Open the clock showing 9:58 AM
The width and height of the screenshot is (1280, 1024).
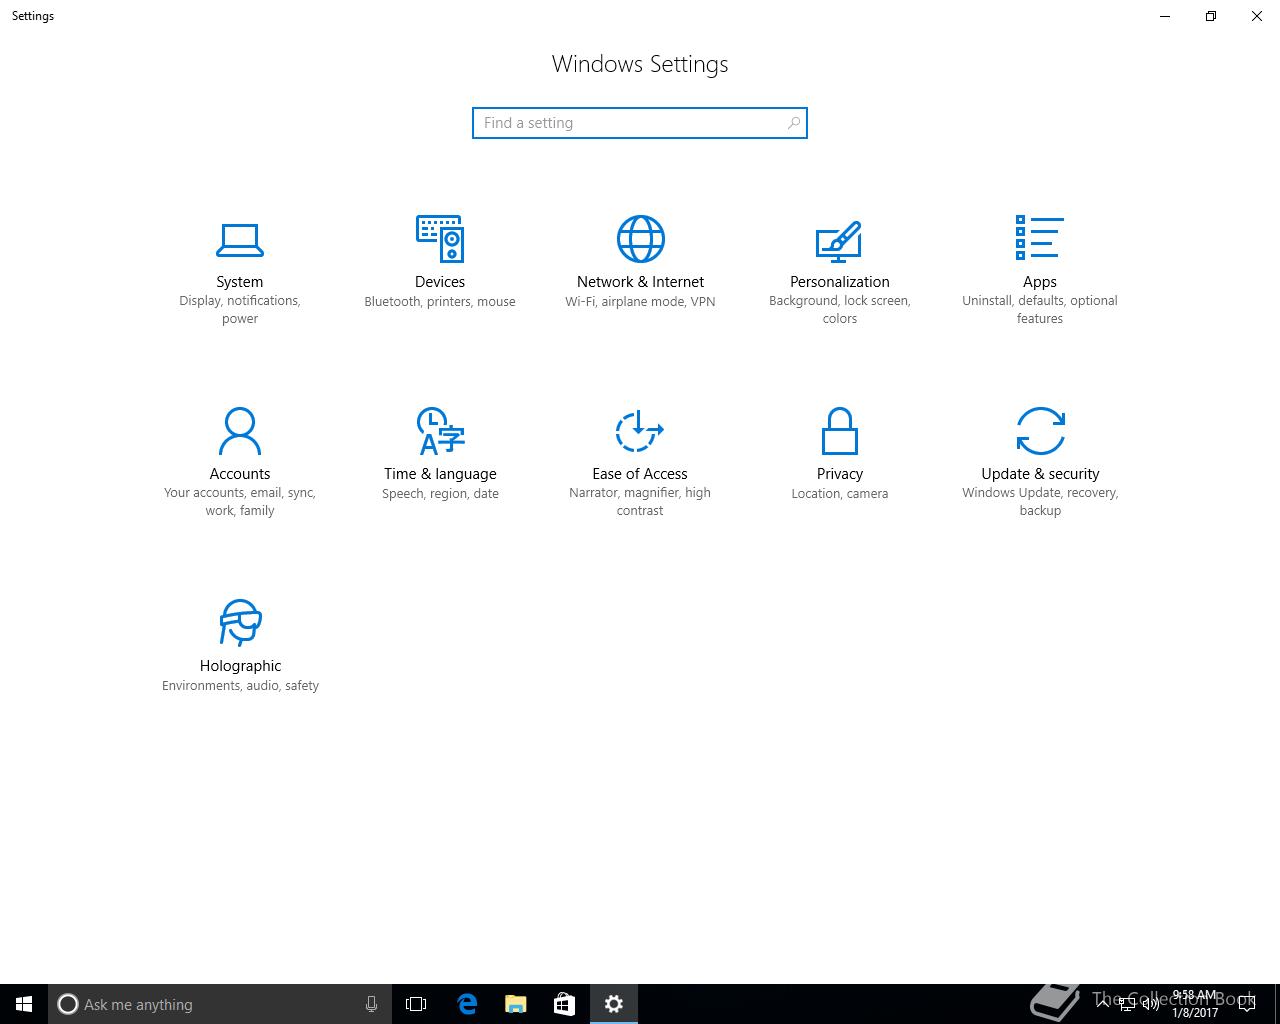click(x=1195, y=1004)
